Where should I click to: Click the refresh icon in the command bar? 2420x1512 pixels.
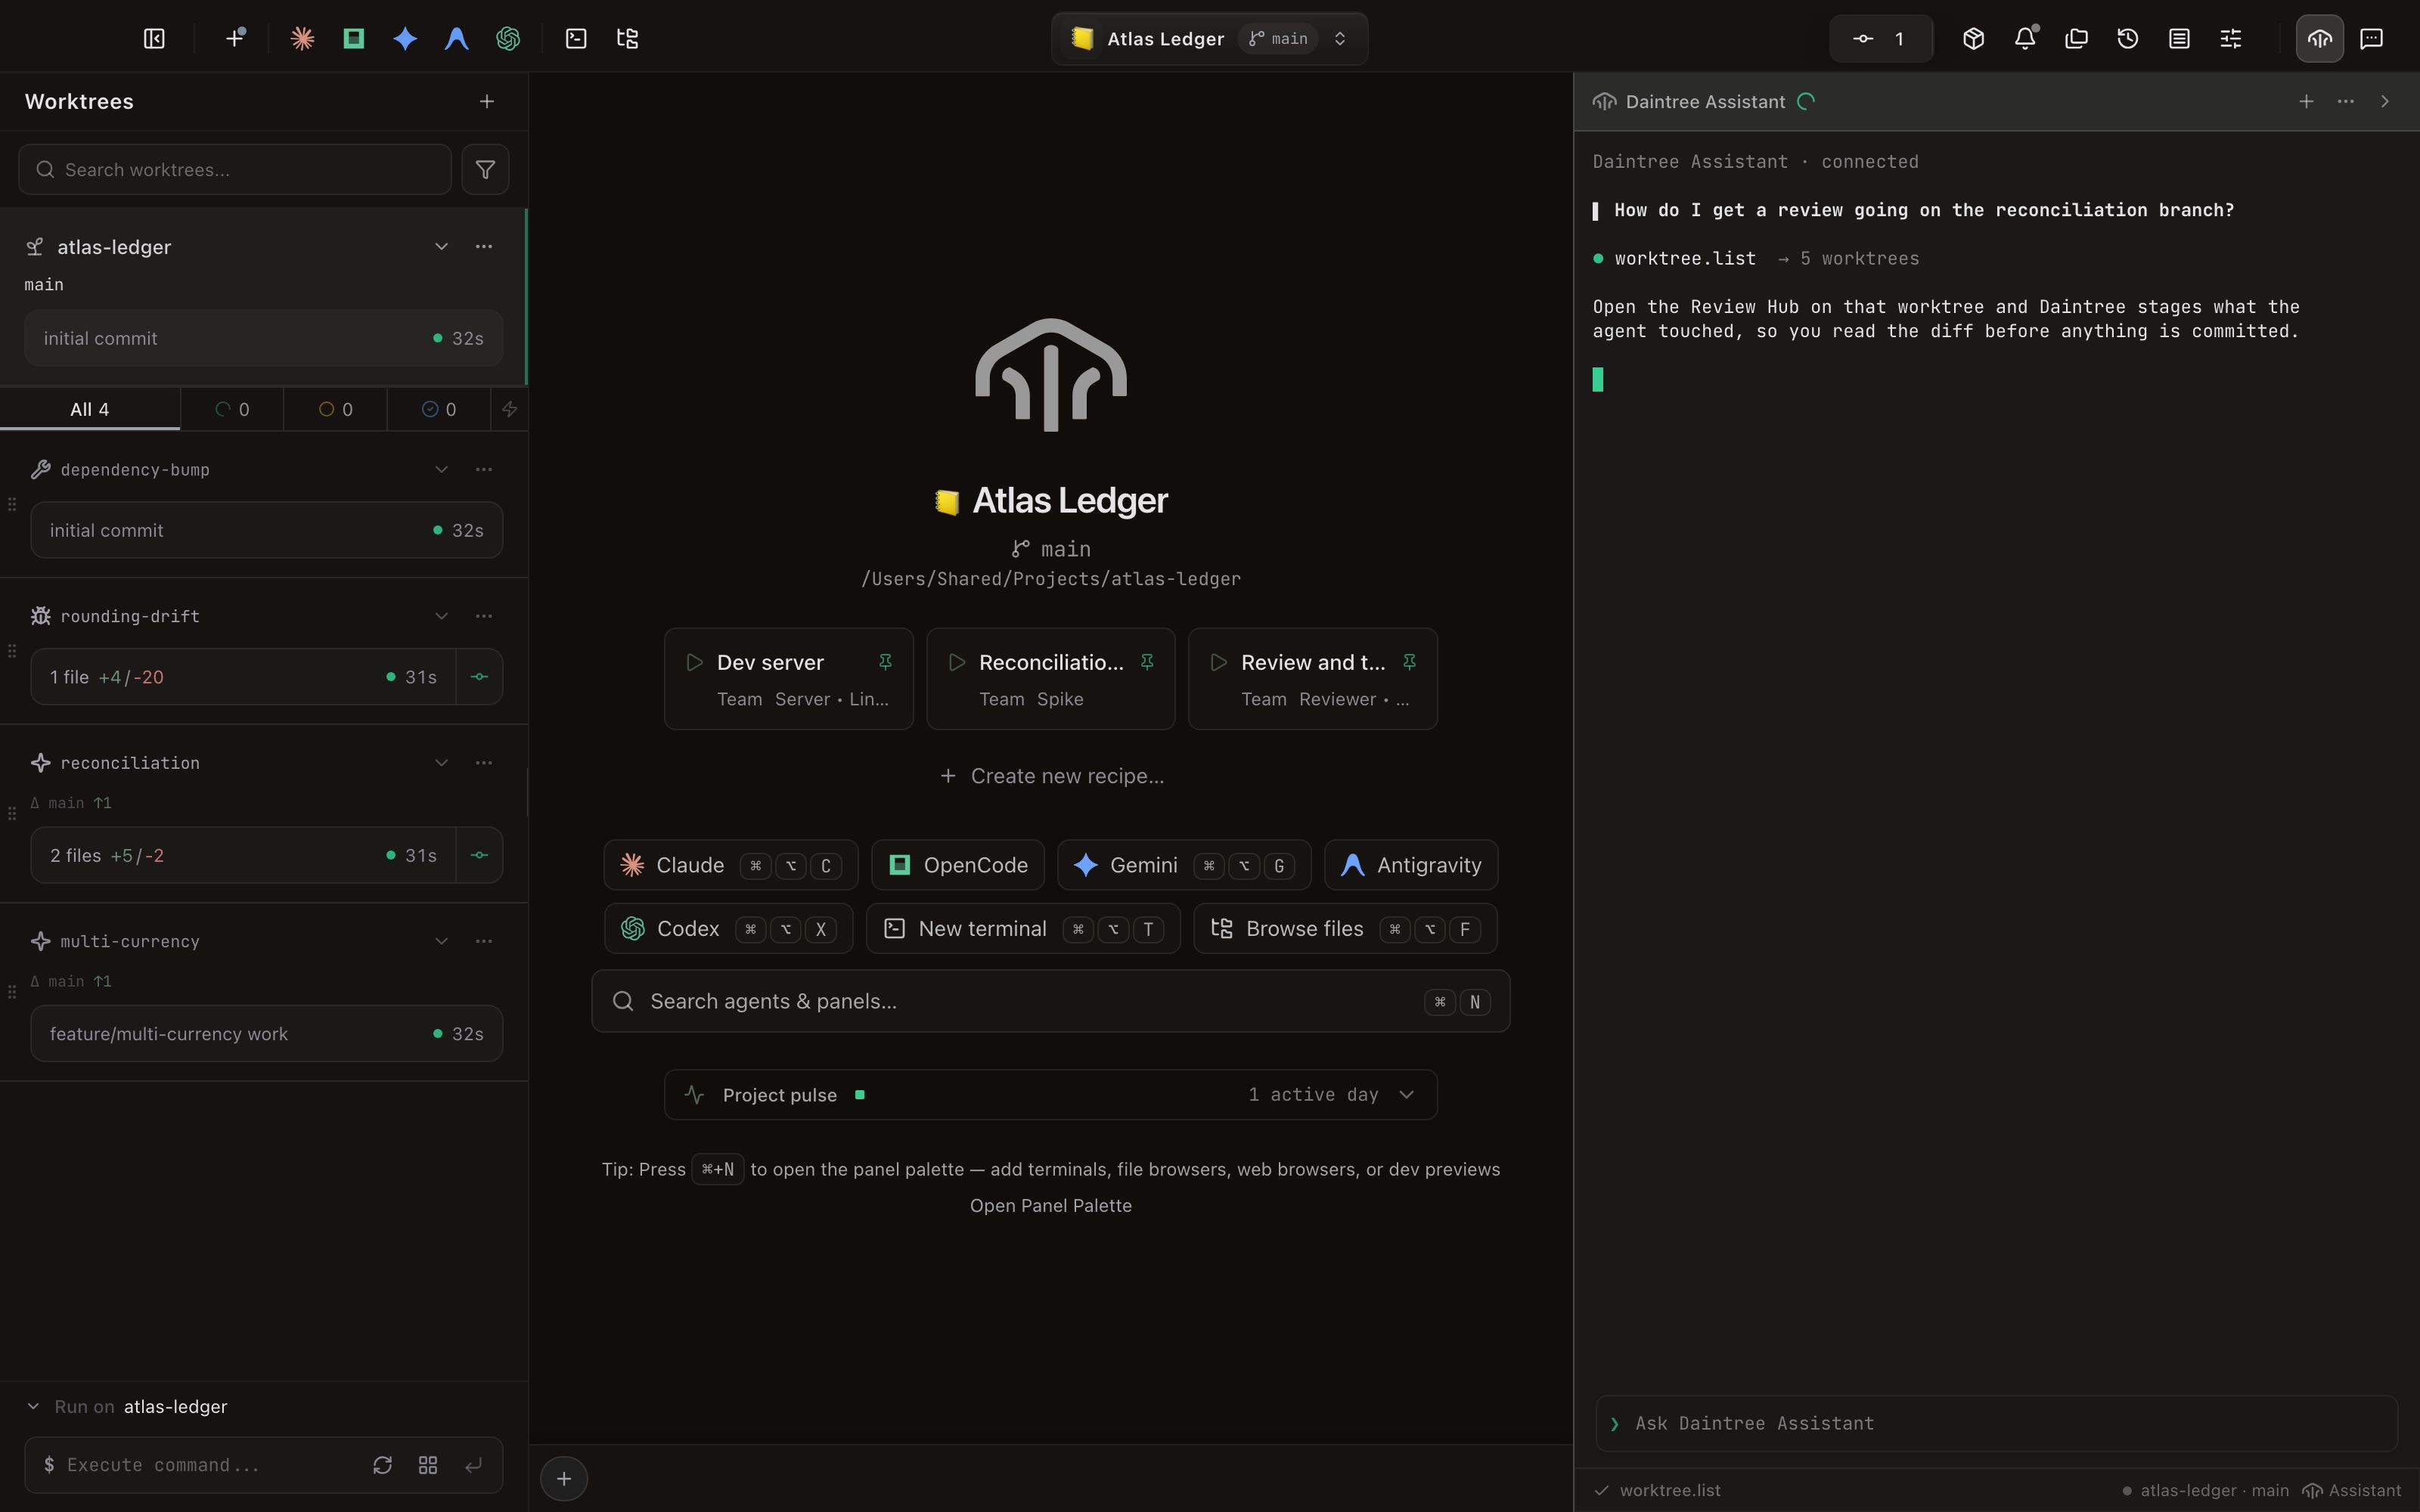382,1465
